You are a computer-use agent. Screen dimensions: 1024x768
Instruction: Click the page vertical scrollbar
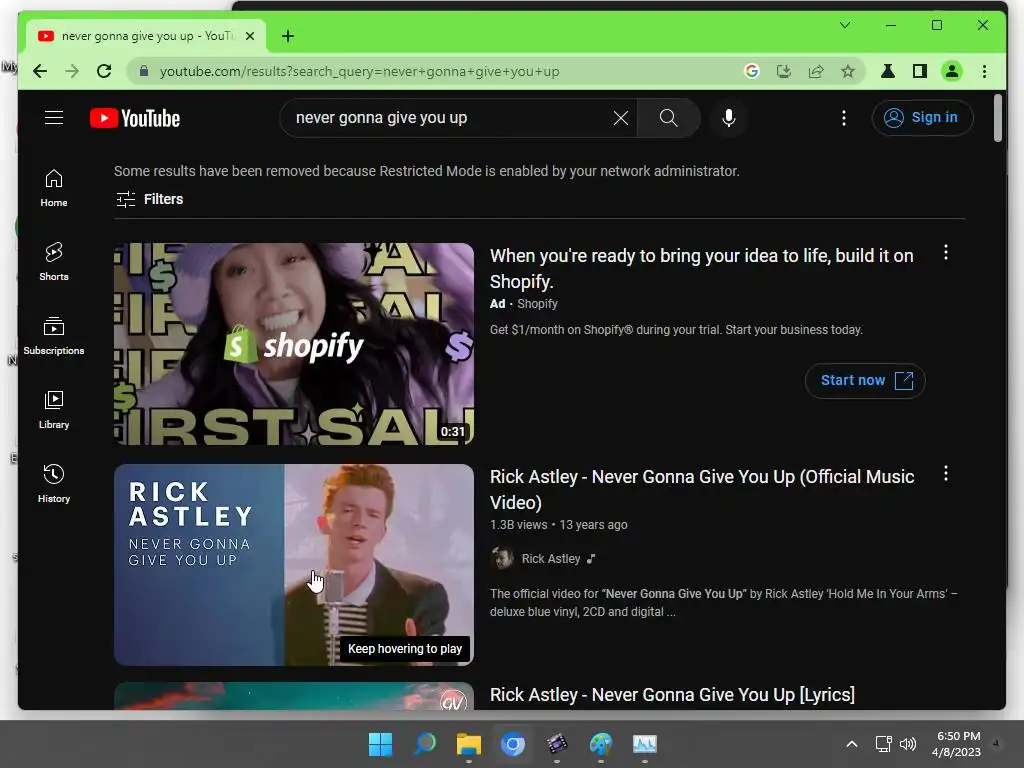(997, 119)
